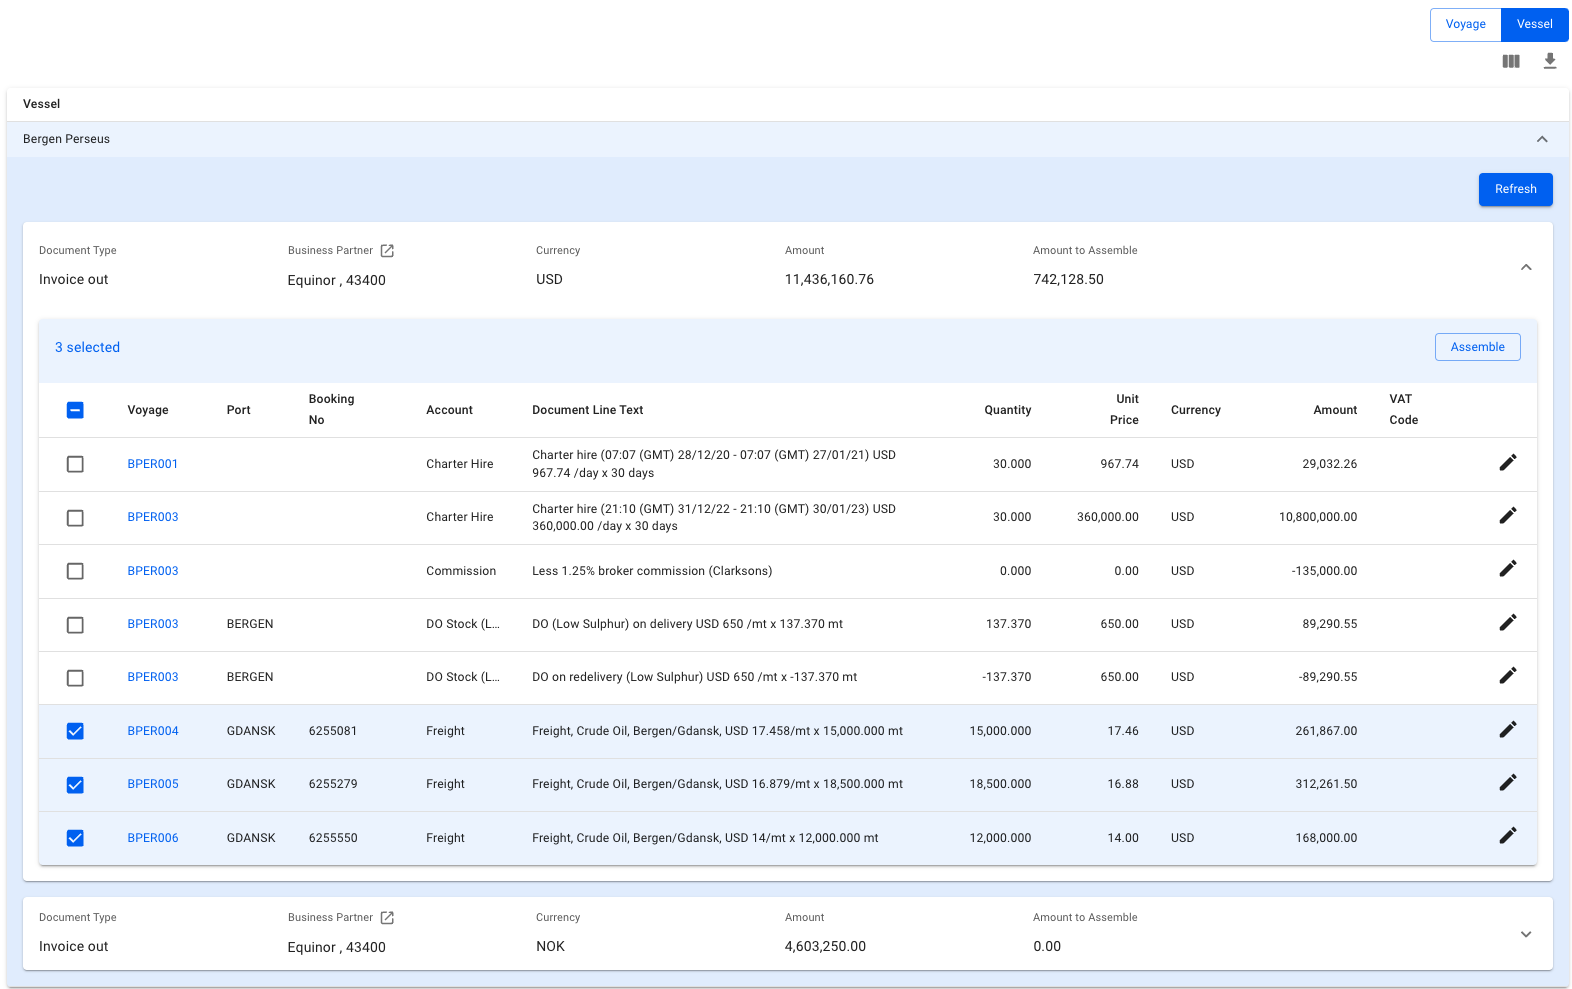This screenshot has width=1572, height=989.
Task: Open Business Partner external link for USD invoice
Action: click(387, 251)
